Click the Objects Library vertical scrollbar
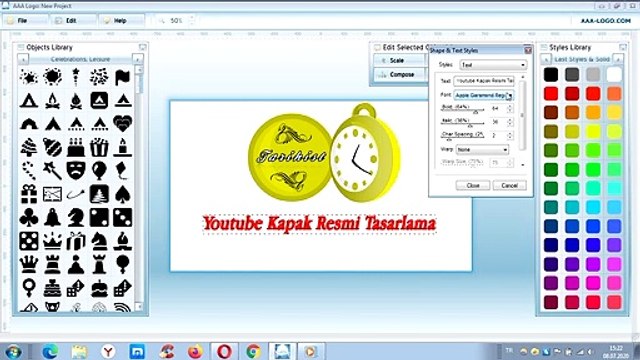This screenshot has width=640, height=360. [139, 188]
